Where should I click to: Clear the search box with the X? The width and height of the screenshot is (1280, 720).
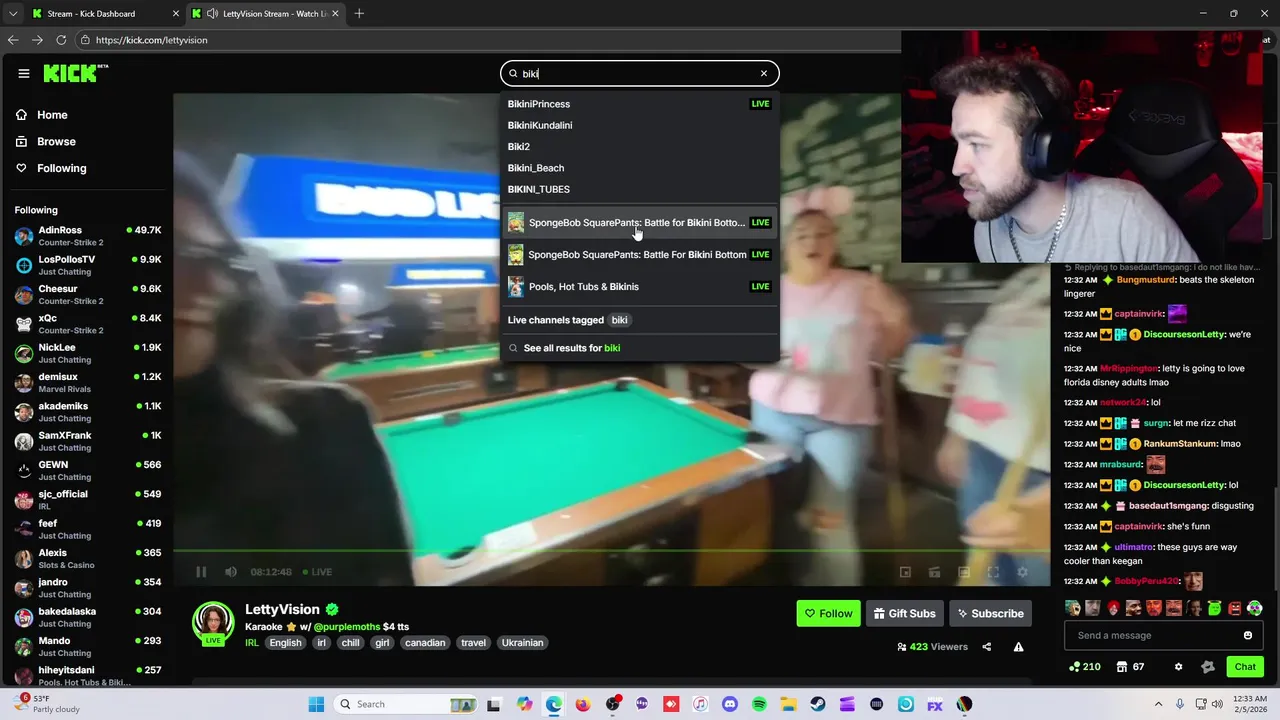(x=764, y=73)
